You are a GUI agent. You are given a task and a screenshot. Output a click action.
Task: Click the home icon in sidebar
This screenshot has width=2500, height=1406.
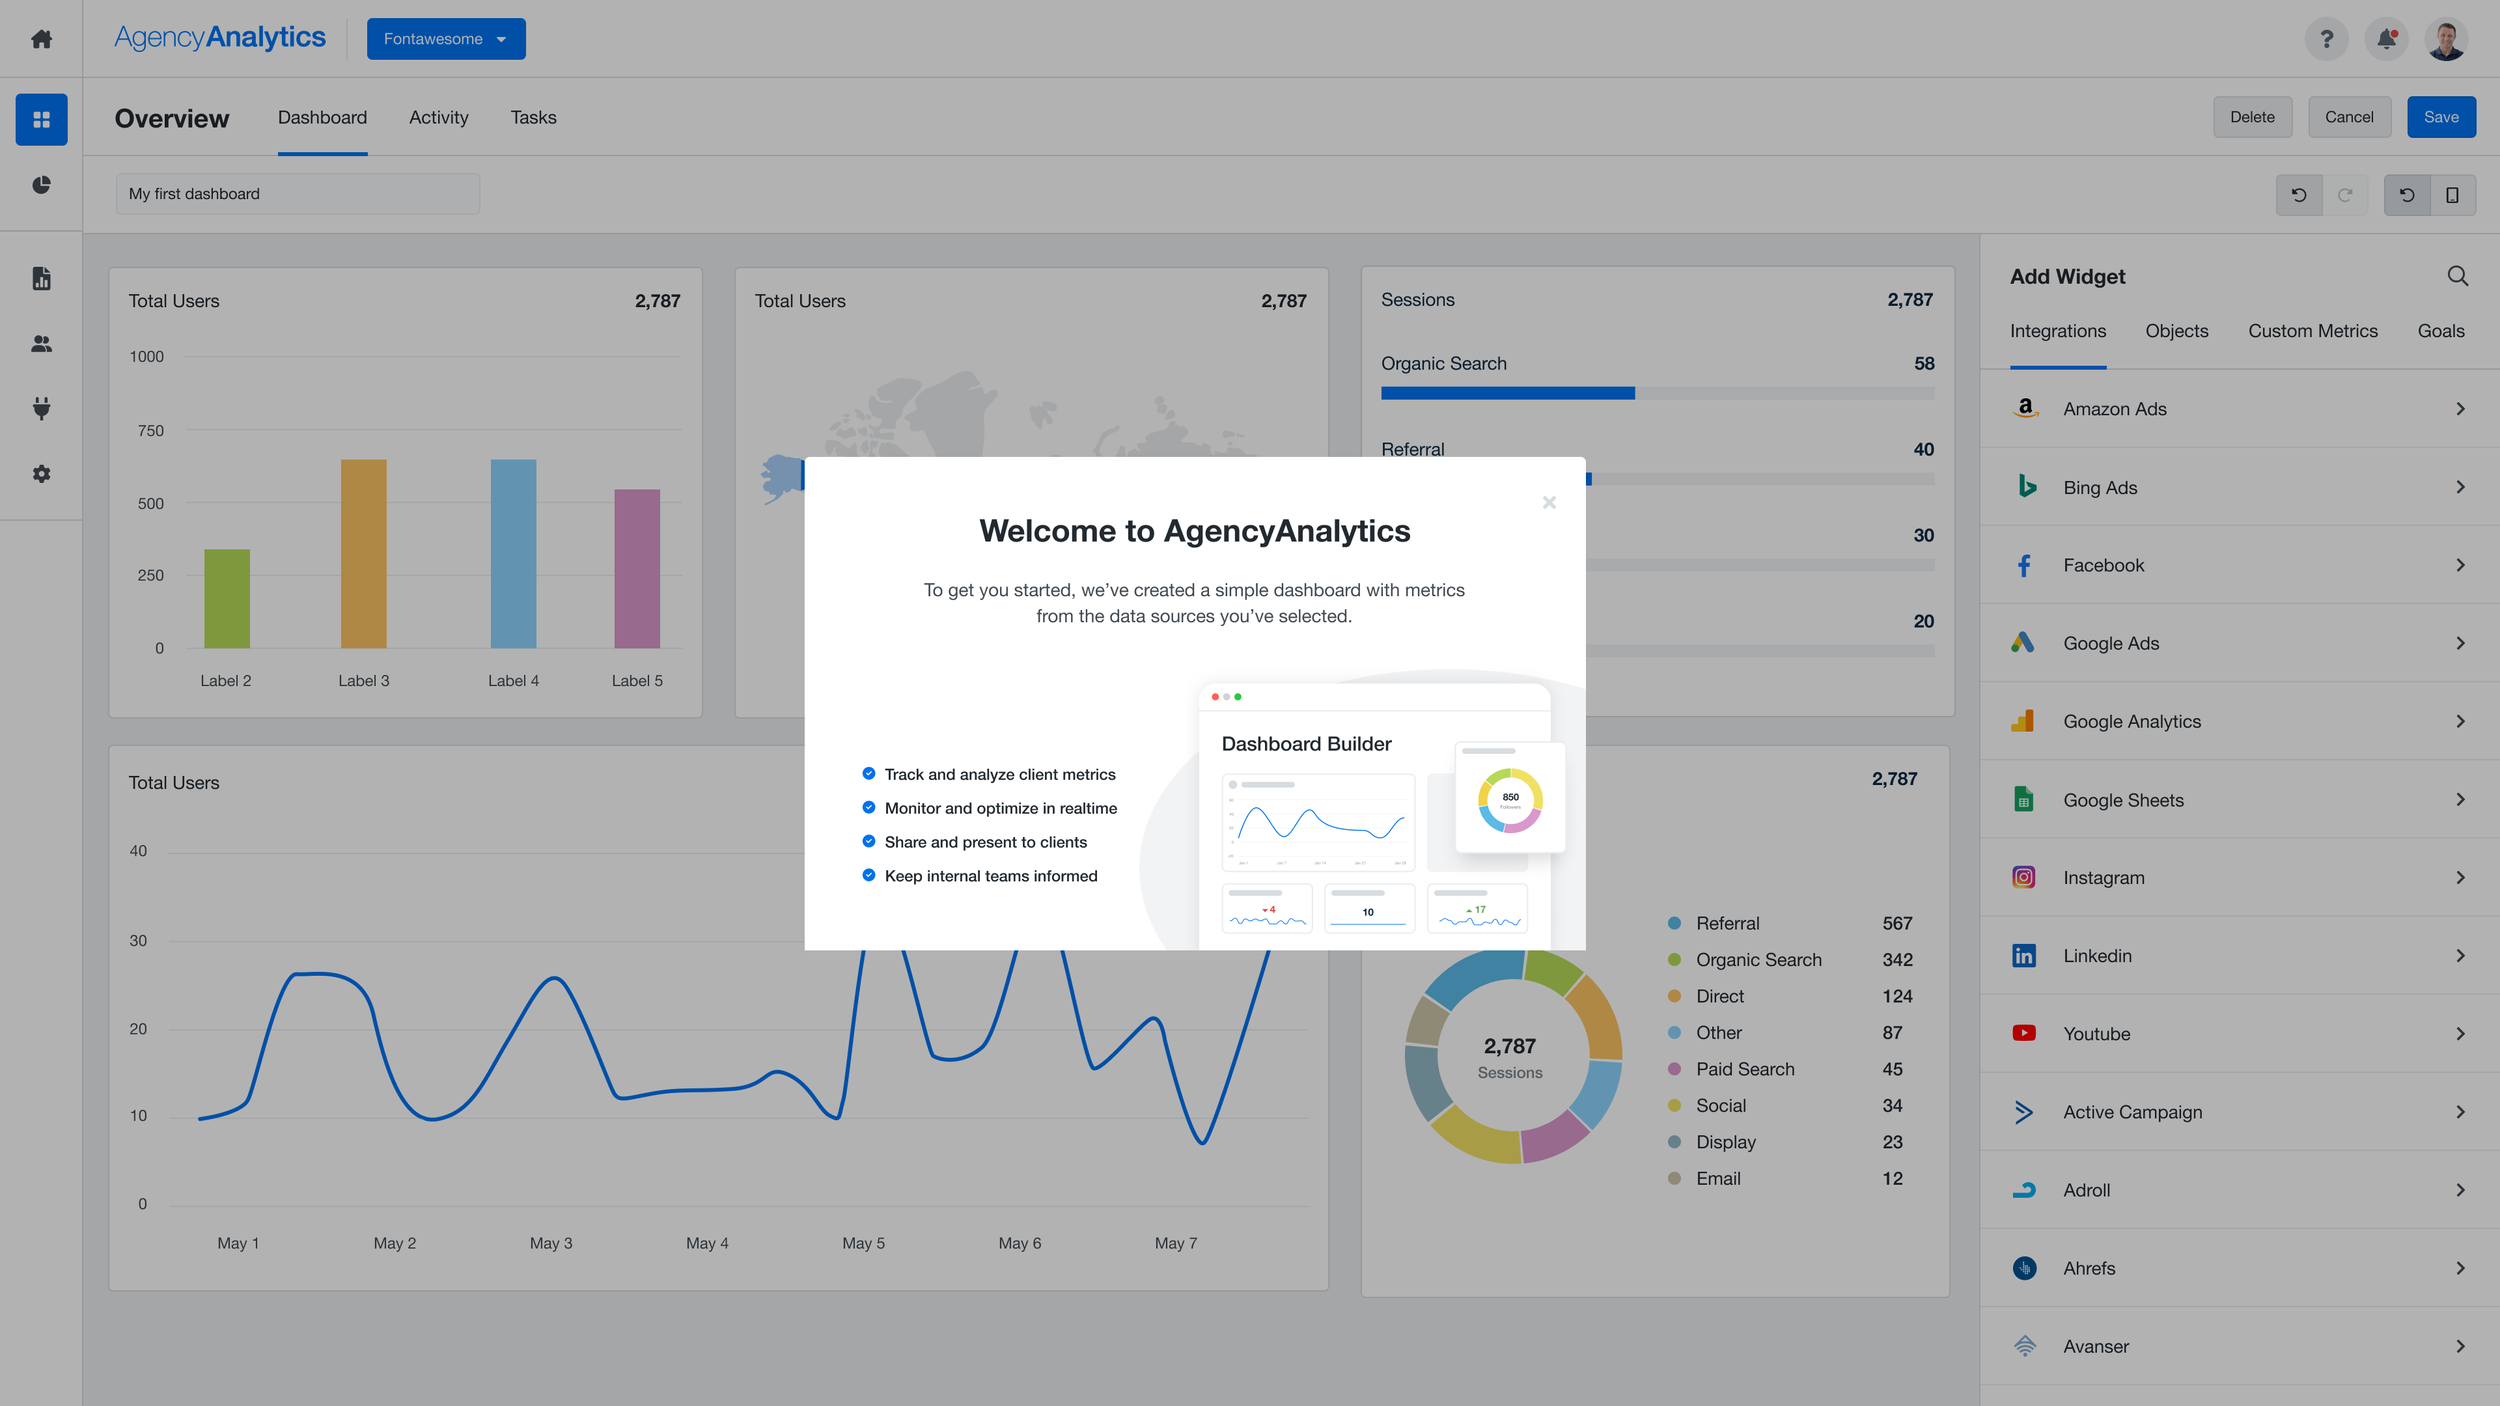pyautogui.click(x=41, y=39)
